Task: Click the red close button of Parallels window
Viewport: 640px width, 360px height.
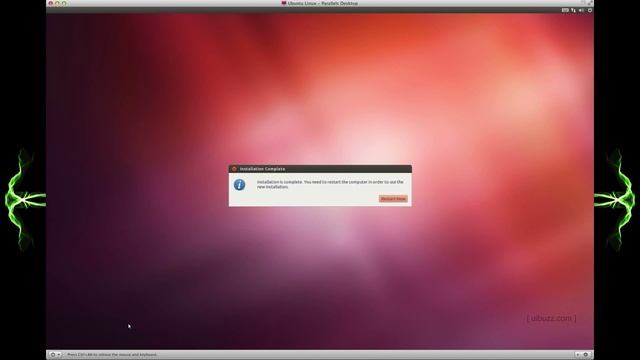Action: point(51,3)
